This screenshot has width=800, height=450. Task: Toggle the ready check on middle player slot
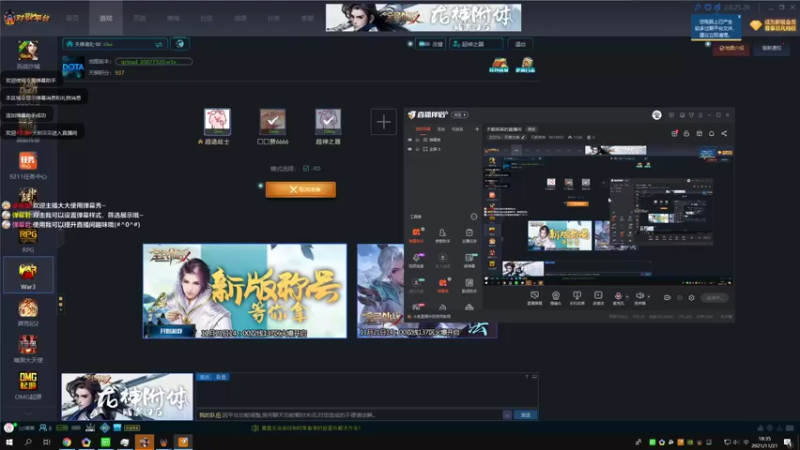pyautogui.click(x=272, y=121)
